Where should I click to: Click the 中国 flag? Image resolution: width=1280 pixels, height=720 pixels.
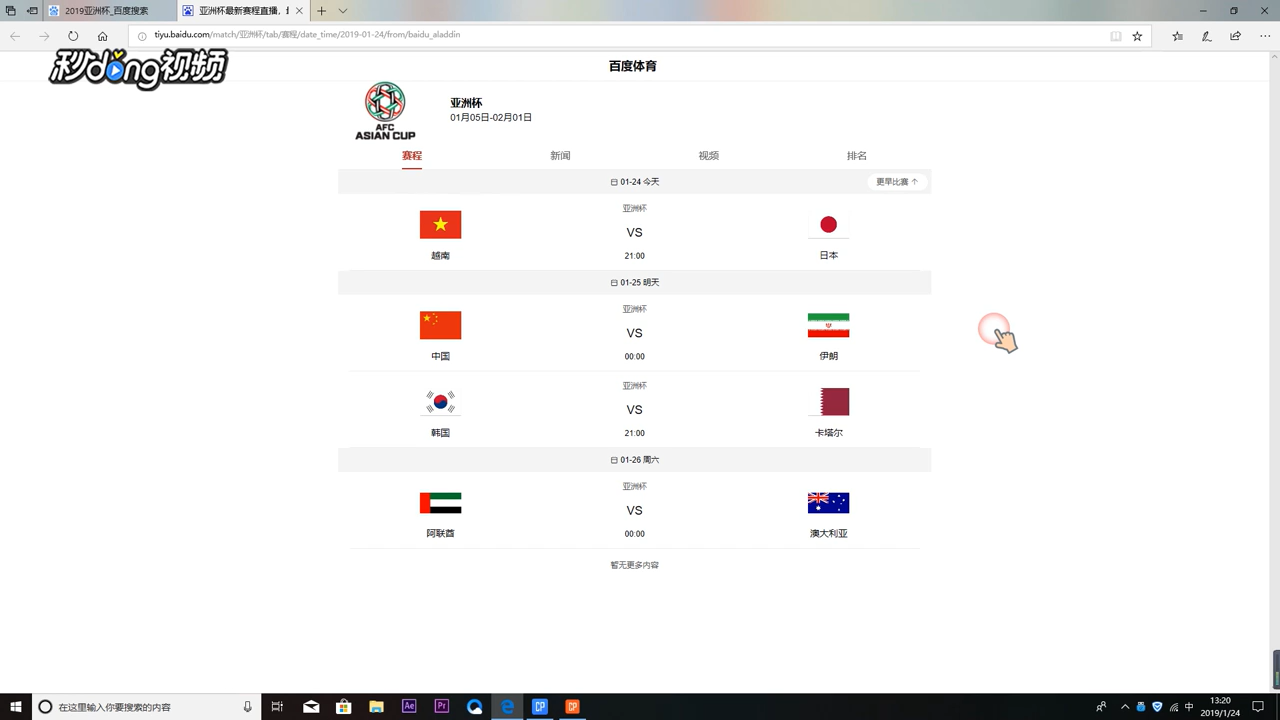click(440, 326)
